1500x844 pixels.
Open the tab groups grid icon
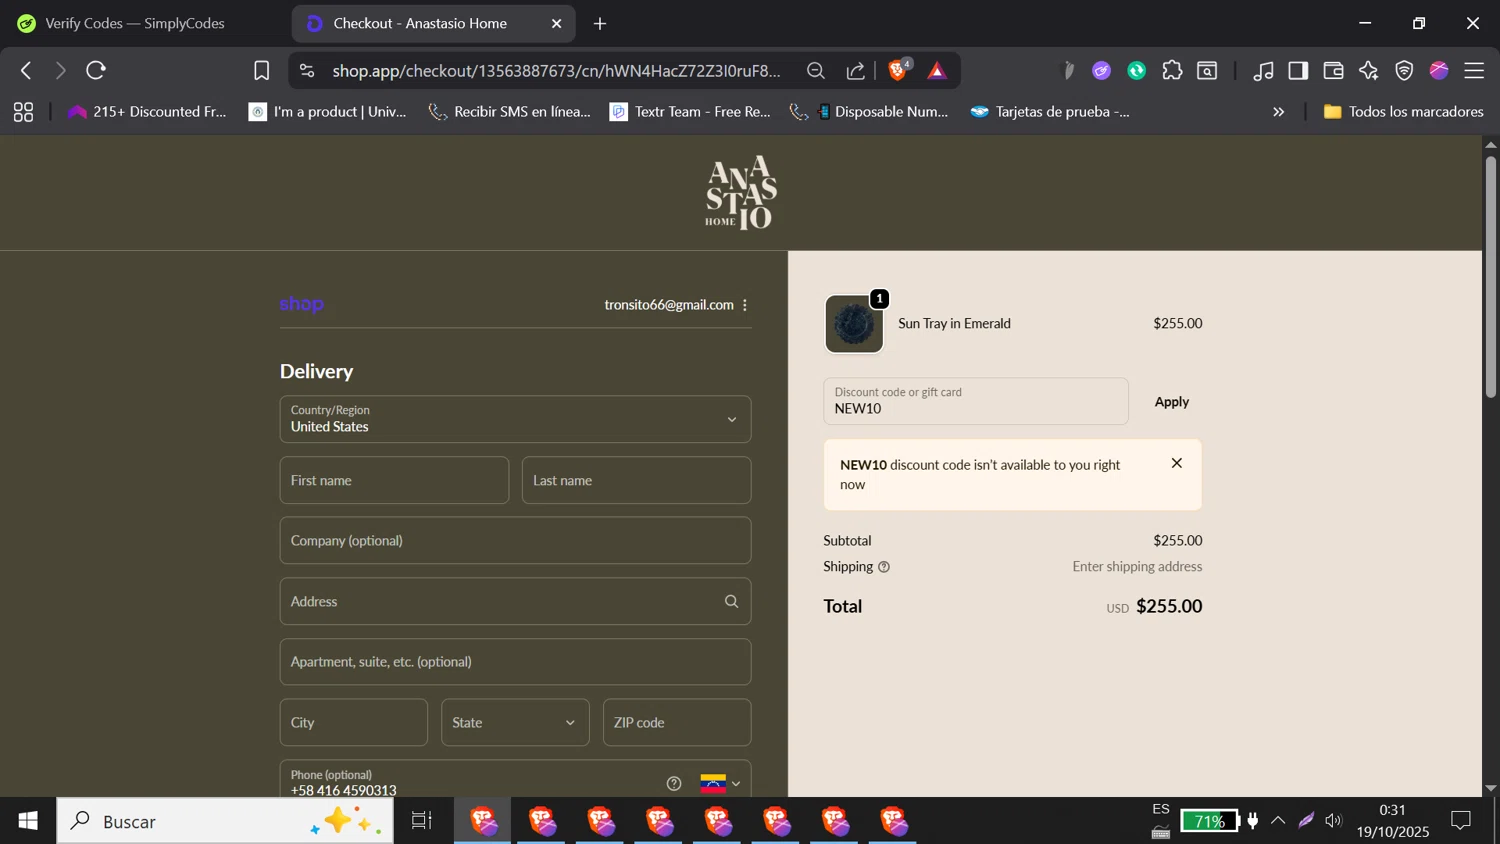(x=23, y=112)
